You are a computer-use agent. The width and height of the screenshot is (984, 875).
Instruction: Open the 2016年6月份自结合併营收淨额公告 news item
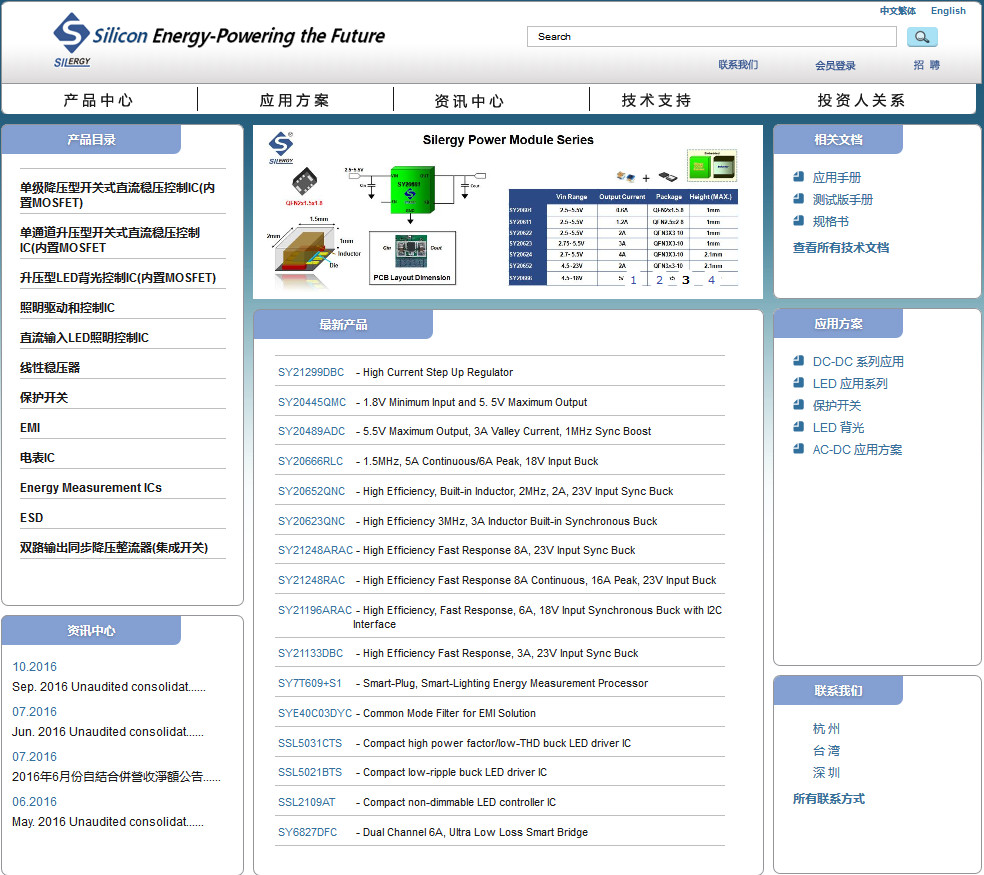click(x=116, y=777)
